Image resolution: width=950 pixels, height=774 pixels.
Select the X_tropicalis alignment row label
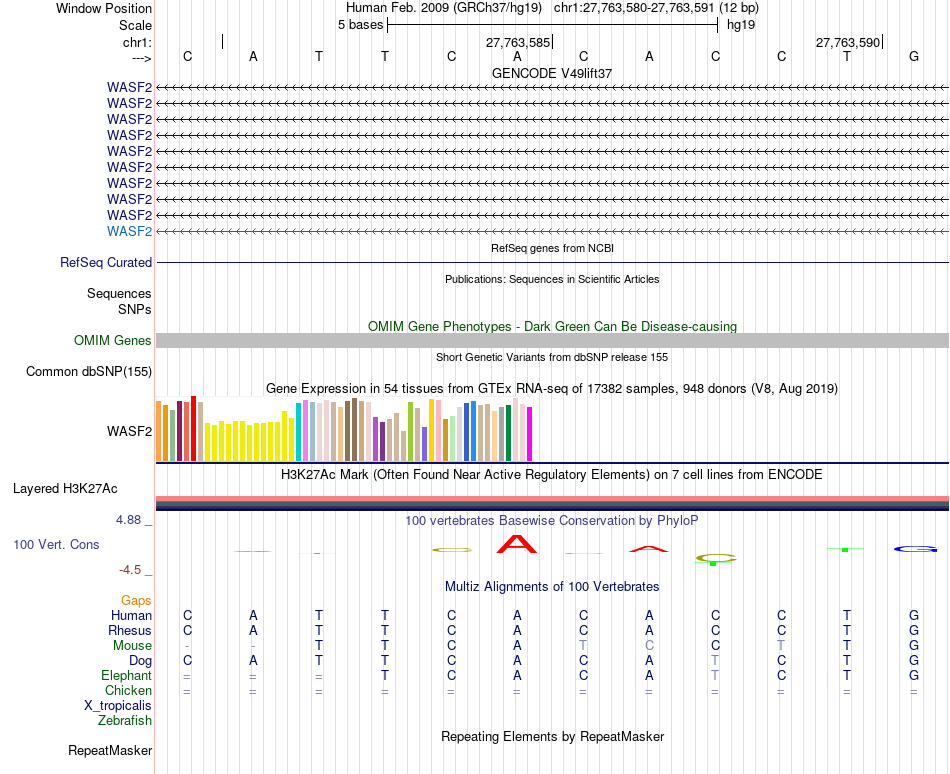(x=118, y=706)
